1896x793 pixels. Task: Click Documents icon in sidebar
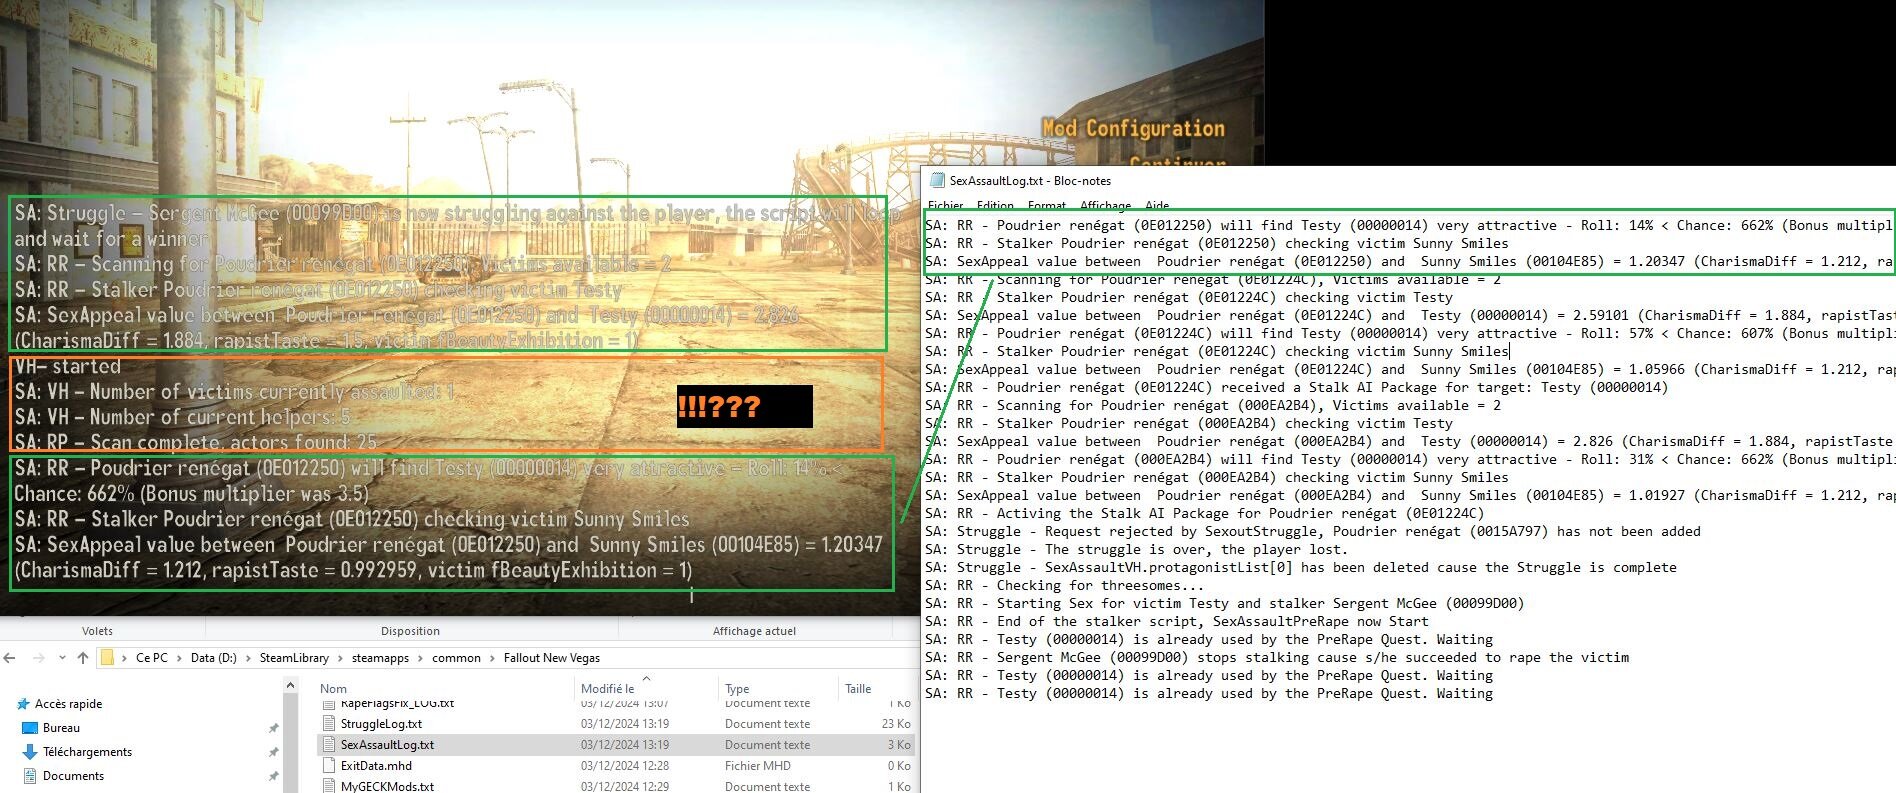[x=29, y=776]
